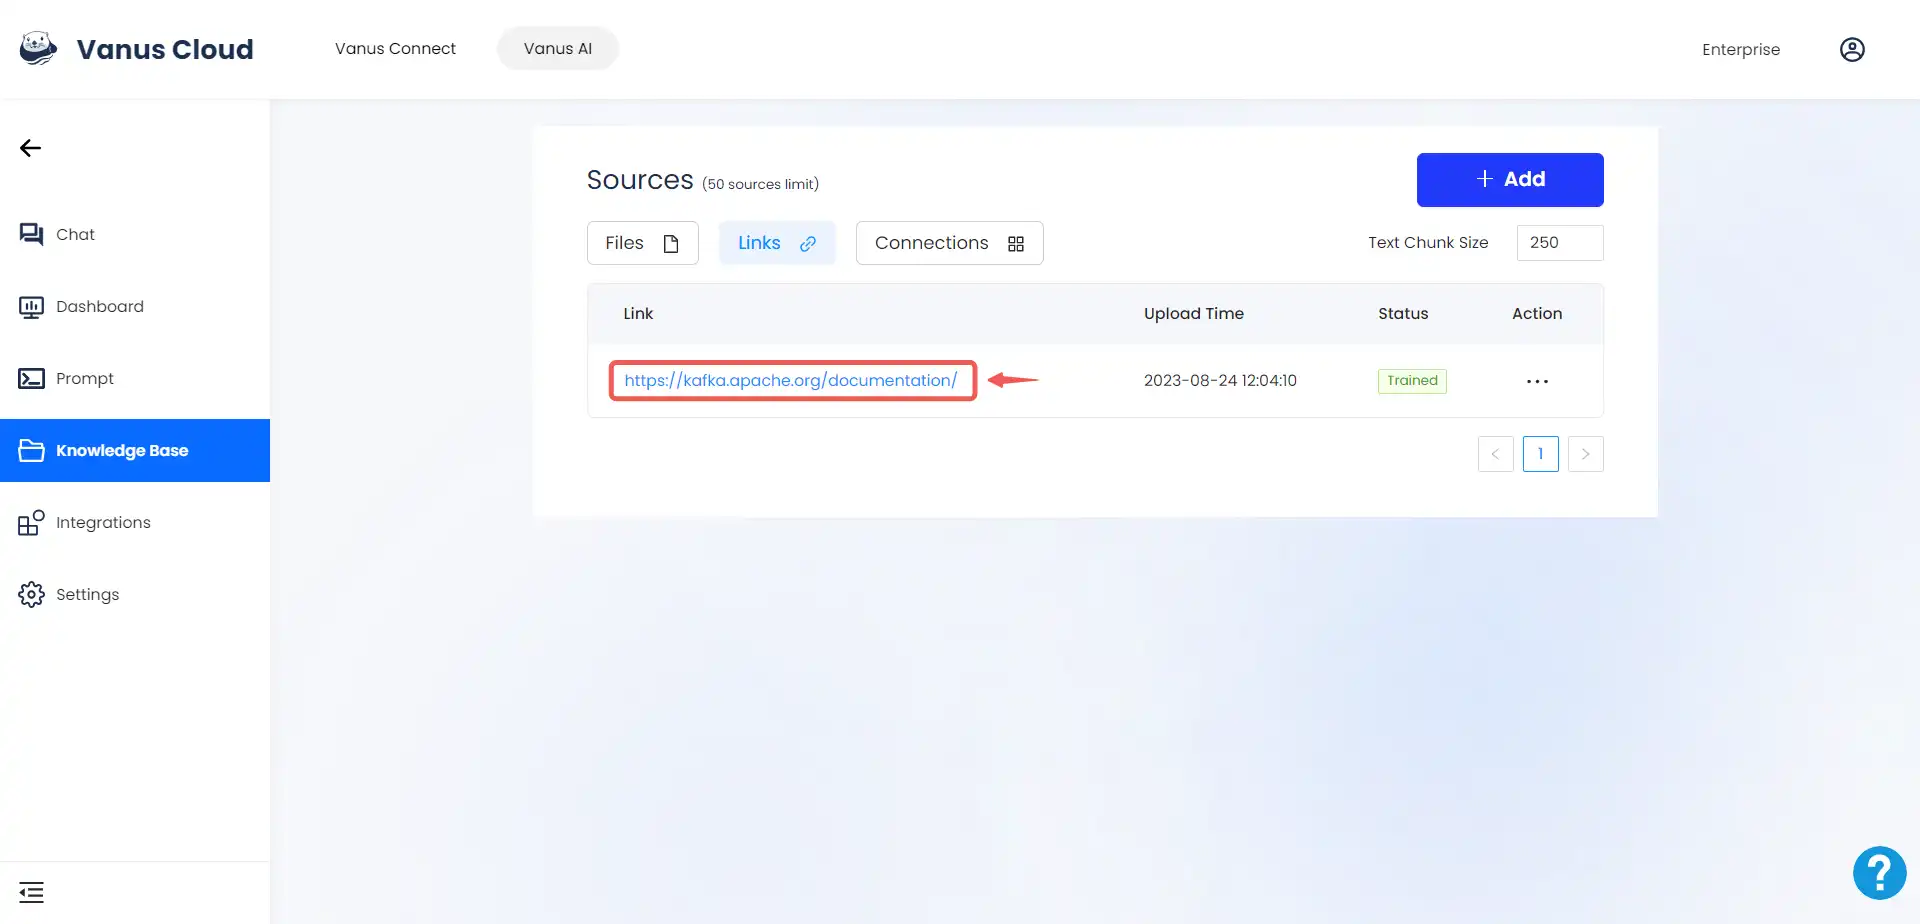Viewport: 1920px width, 924px height.
Task: Go back using the left arrow icon
Action: pos(30,148)
